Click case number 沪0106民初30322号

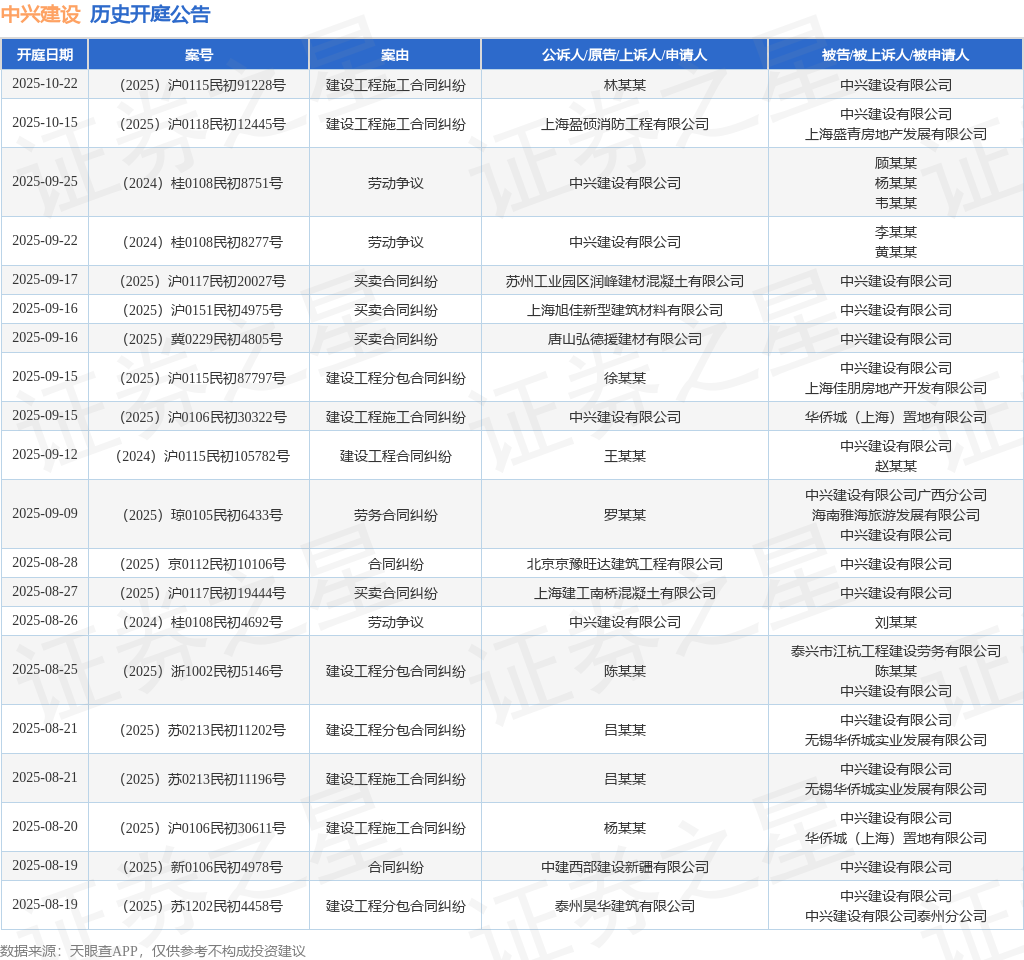[x=226, y=417]
